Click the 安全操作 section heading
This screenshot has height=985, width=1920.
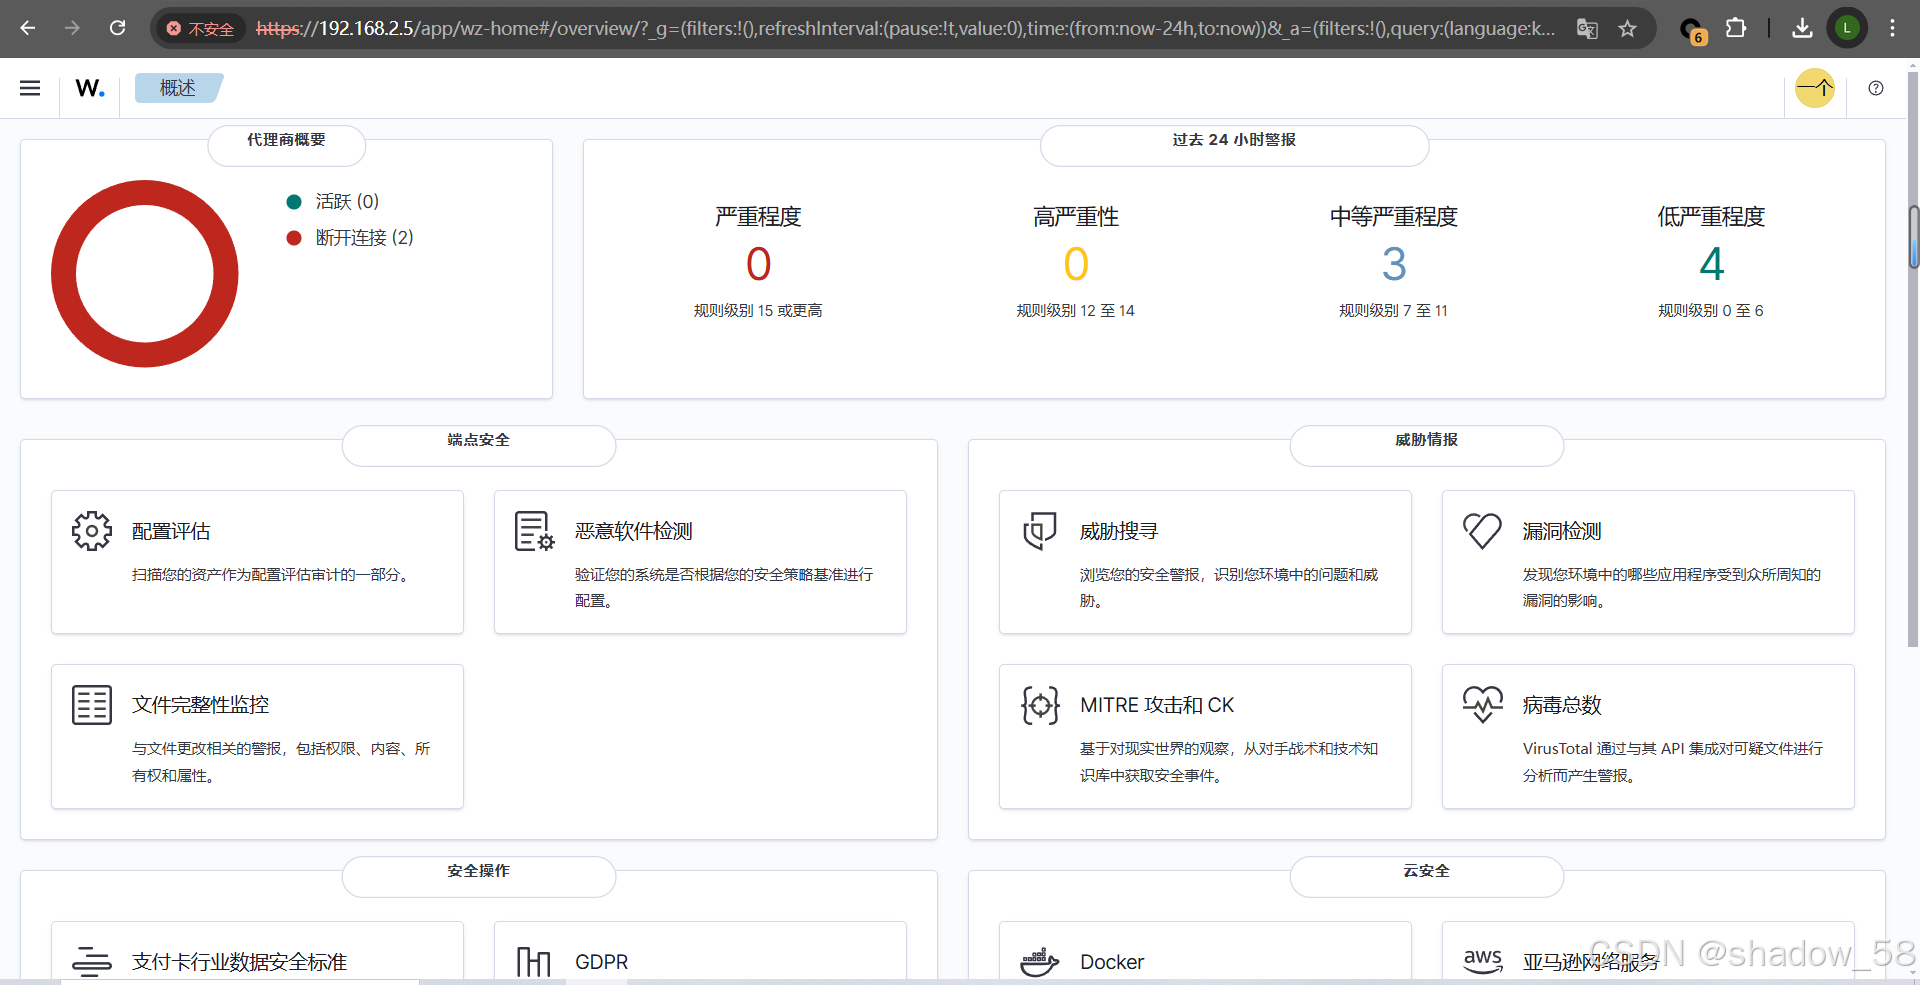(x=479, y=871)
